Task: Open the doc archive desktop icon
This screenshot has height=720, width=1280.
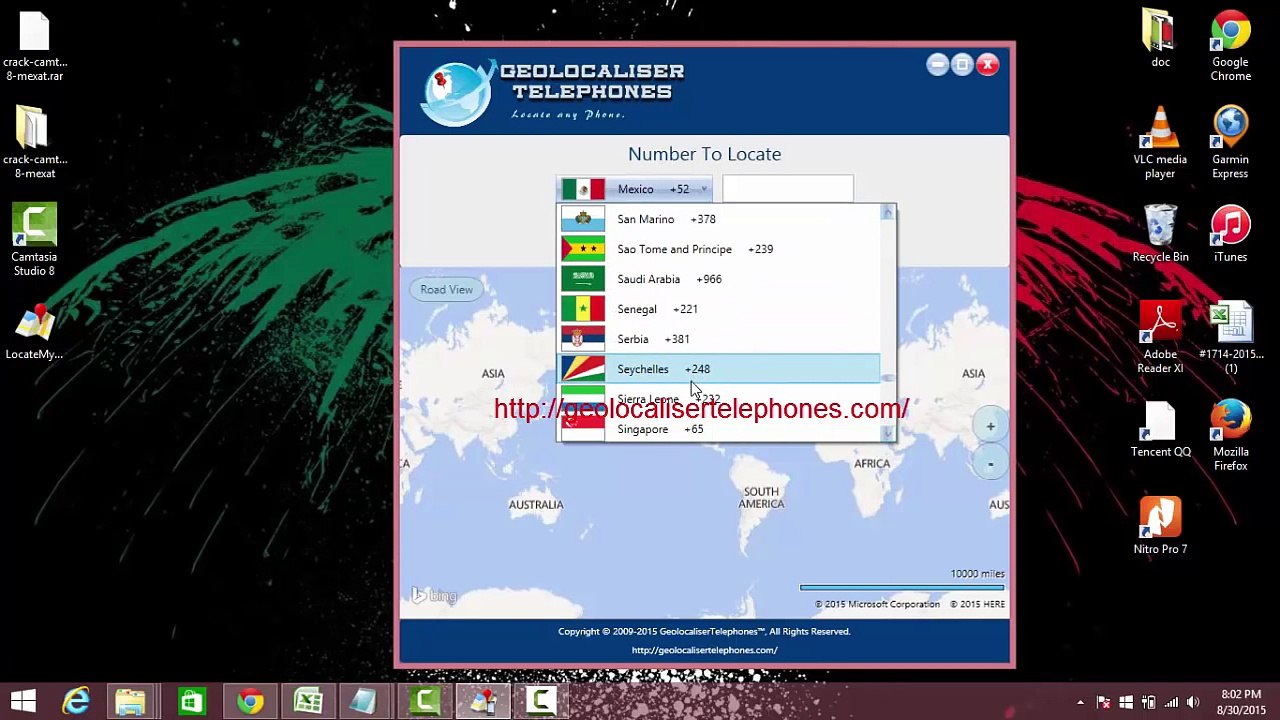Action: click(1160, 40)
